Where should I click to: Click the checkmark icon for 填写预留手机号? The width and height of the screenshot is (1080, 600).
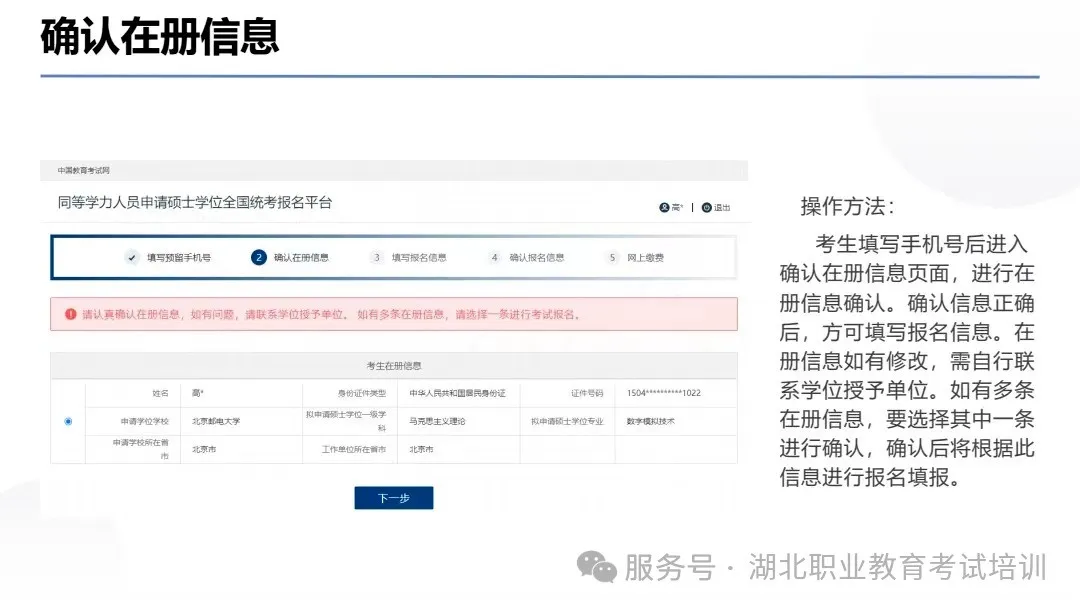pos(132,258)
